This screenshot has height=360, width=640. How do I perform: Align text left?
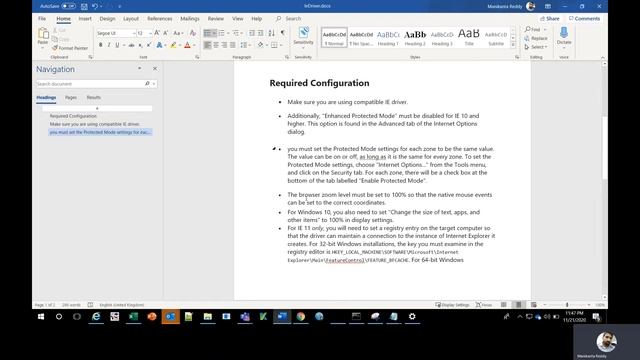tap(208, 45)
